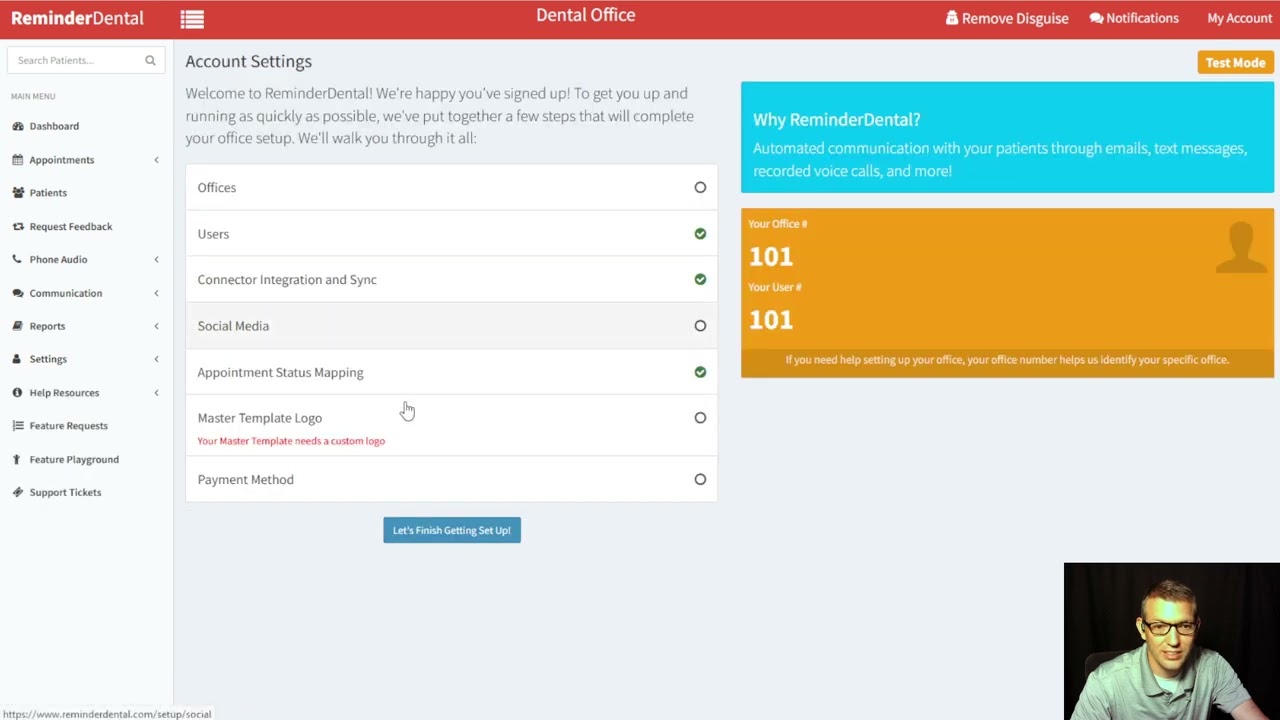Open the Offices setup step
This screenshot has width=1280, height=720.
point(451,187)
